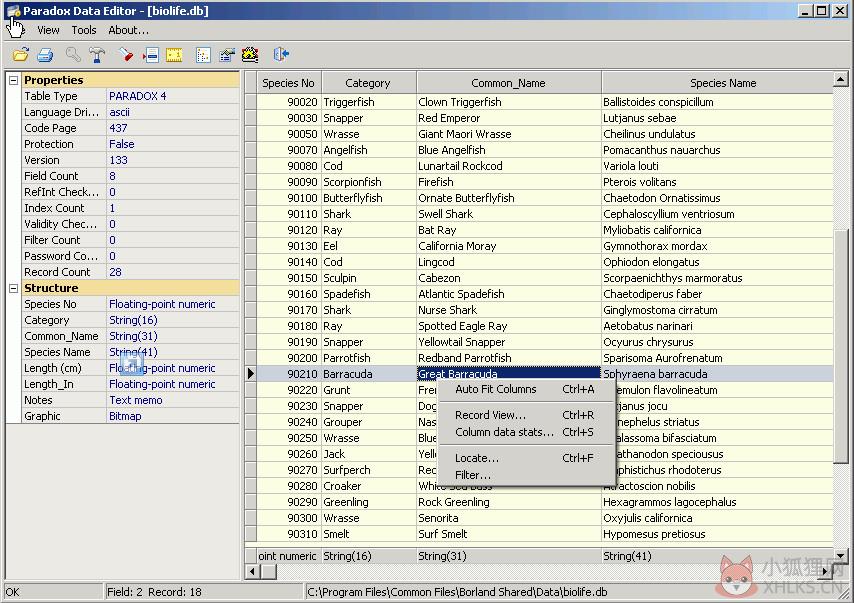This screenshot has width=854, height=603.
Task: Click the Nurse Shark cell
Action: (509, 310)
